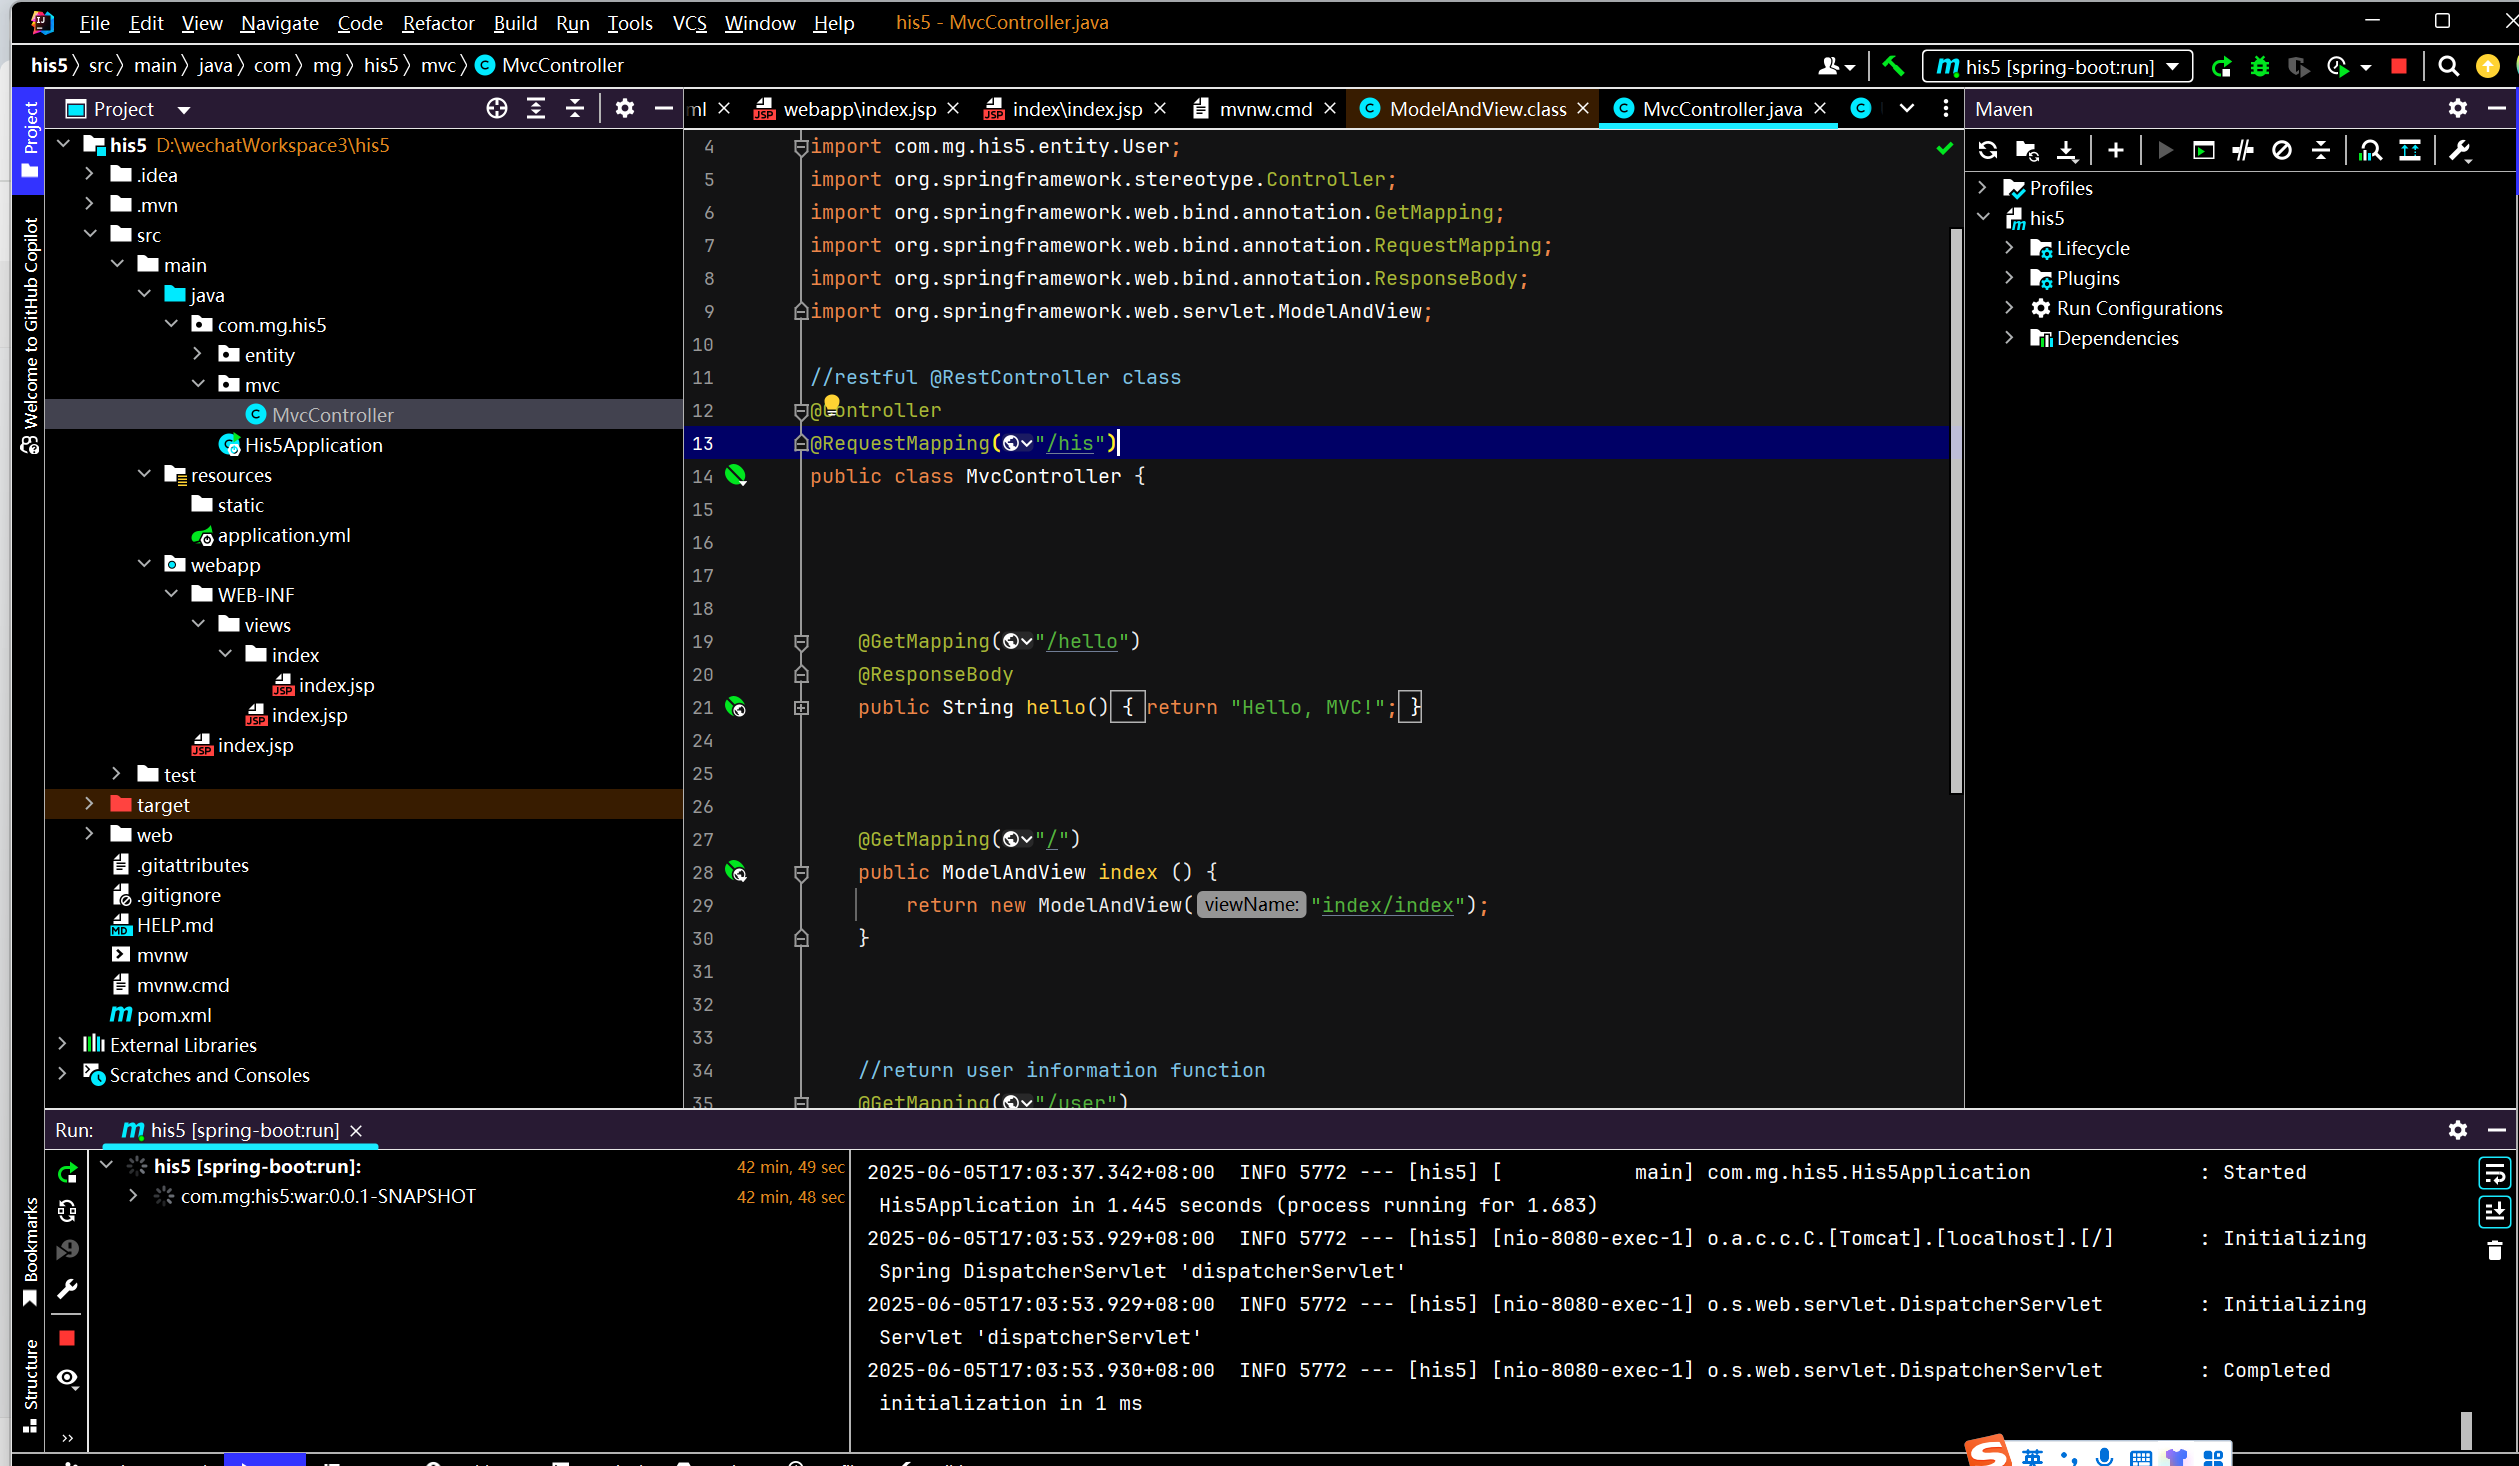Expand the target folder in Project tree
This screenshot has width=2519, height=1466.
tap(89, 804)
